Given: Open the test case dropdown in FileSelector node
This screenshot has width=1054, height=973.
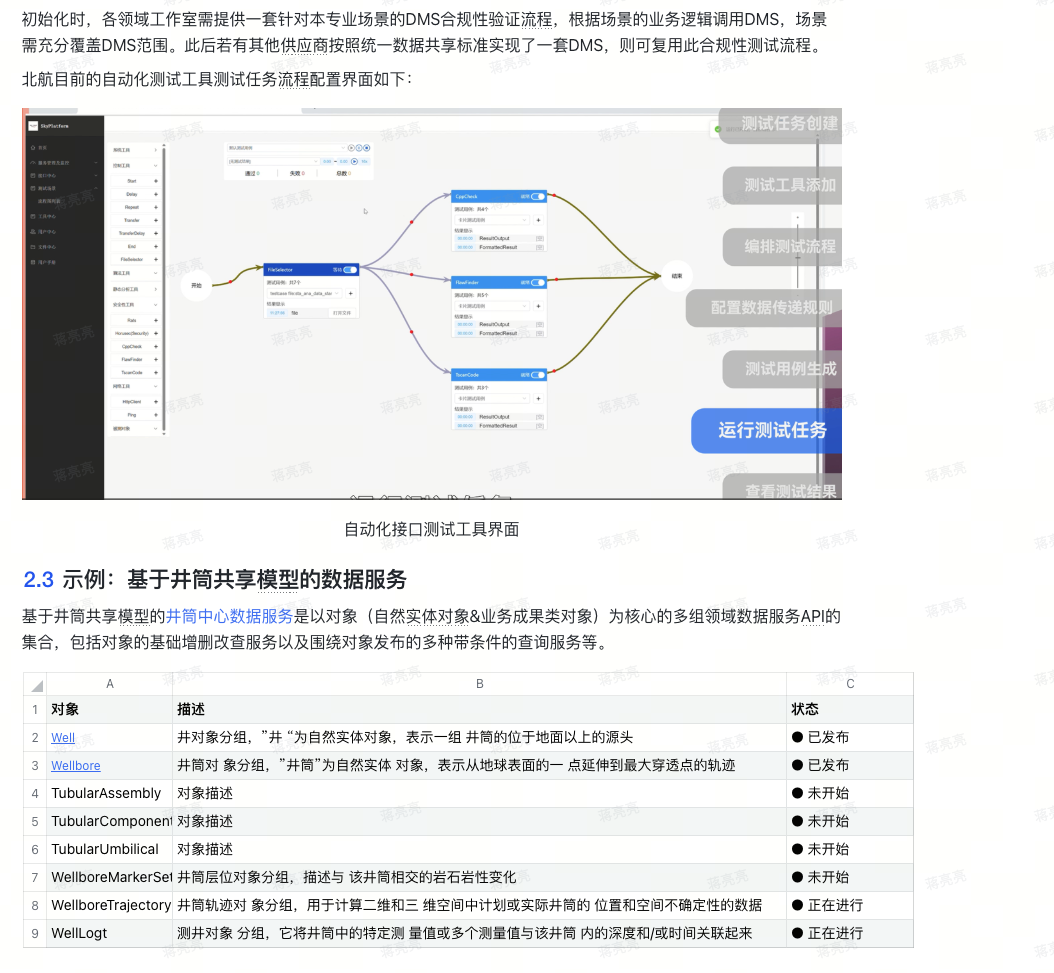Looking at the screenshot, I should 304,294.
